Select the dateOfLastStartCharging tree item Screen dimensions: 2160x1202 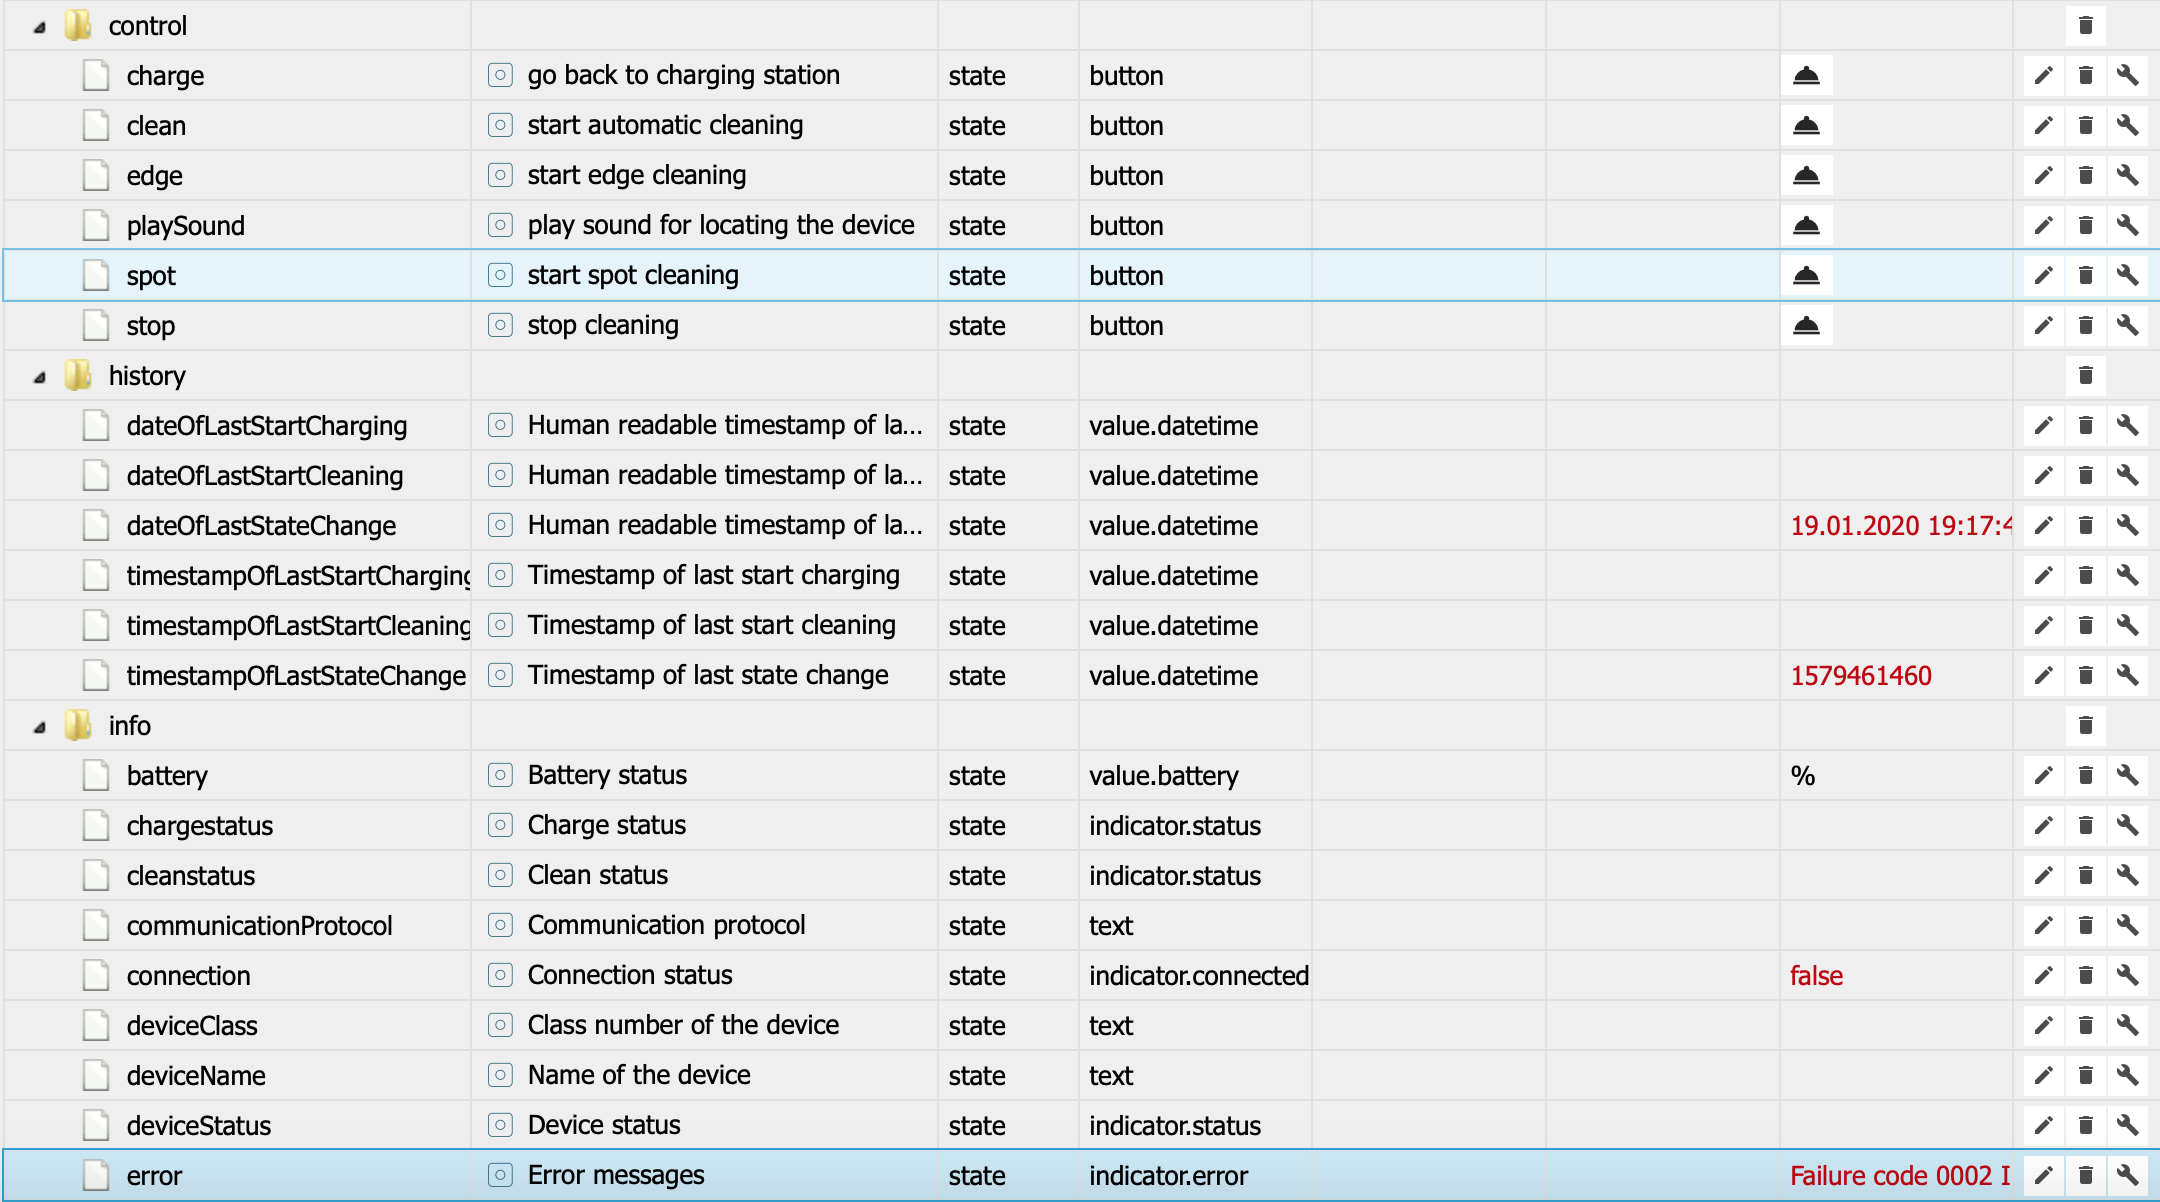pos(266,426)
